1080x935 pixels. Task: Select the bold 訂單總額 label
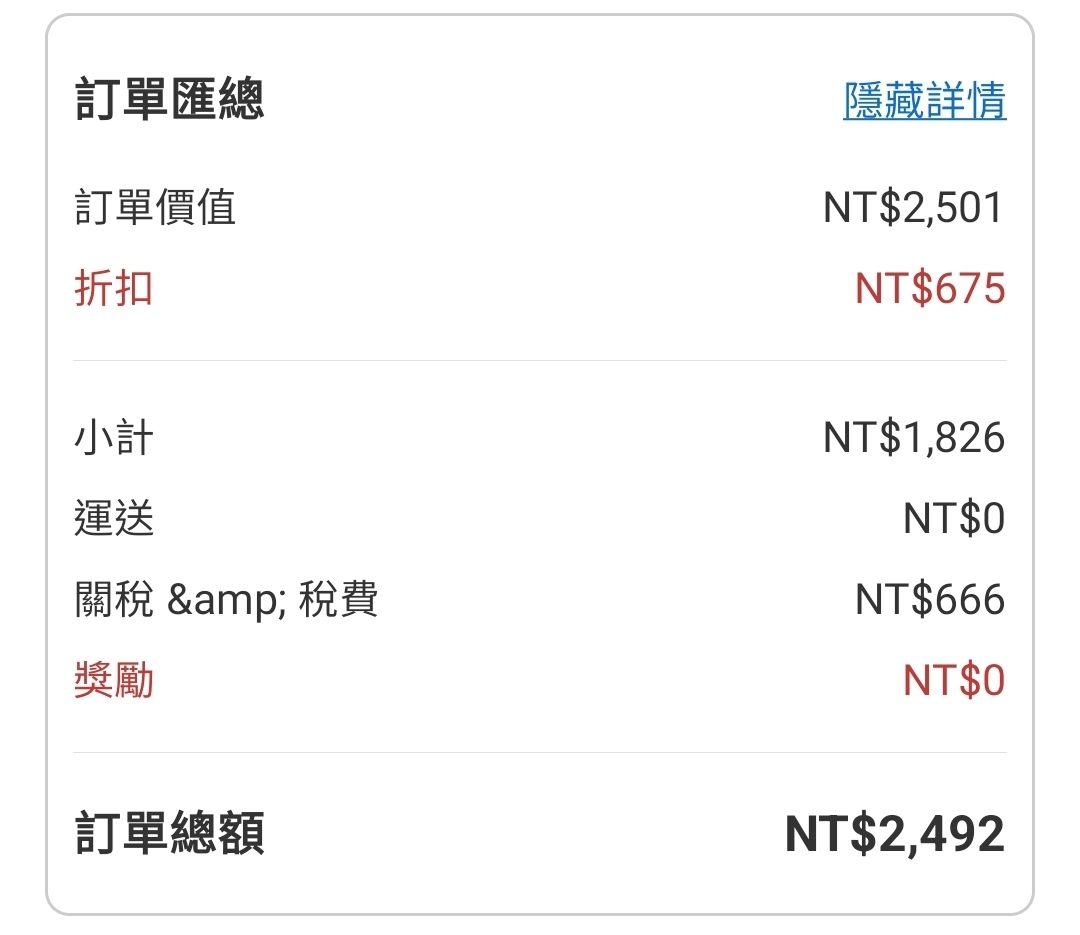(x=169, y=834)
